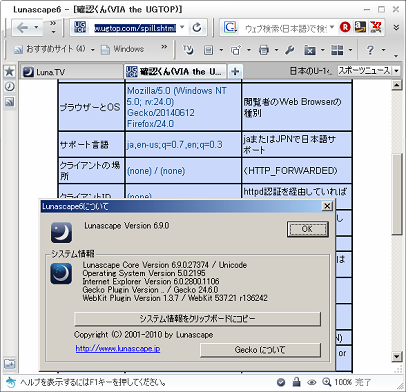
Task: Open the RSS feed sidebar icon
Action: point(9,102)
